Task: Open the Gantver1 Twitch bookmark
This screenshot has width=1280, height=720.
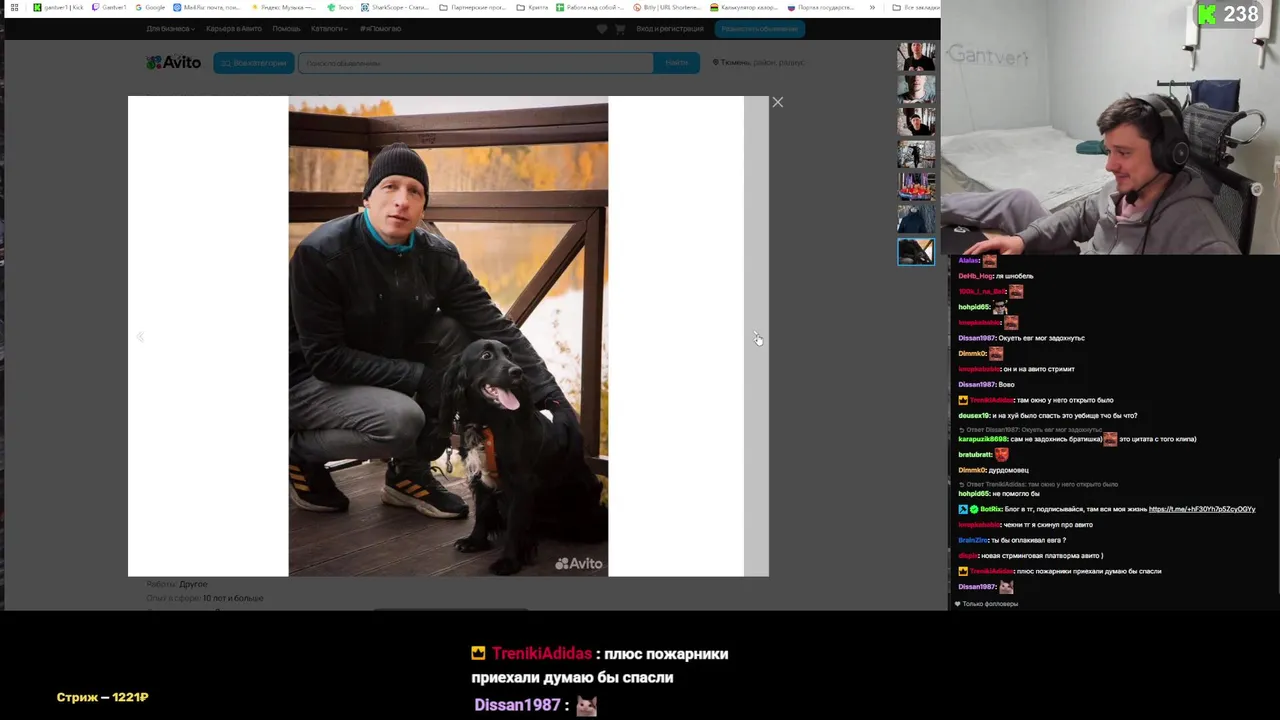Action: tap(109, 7)
